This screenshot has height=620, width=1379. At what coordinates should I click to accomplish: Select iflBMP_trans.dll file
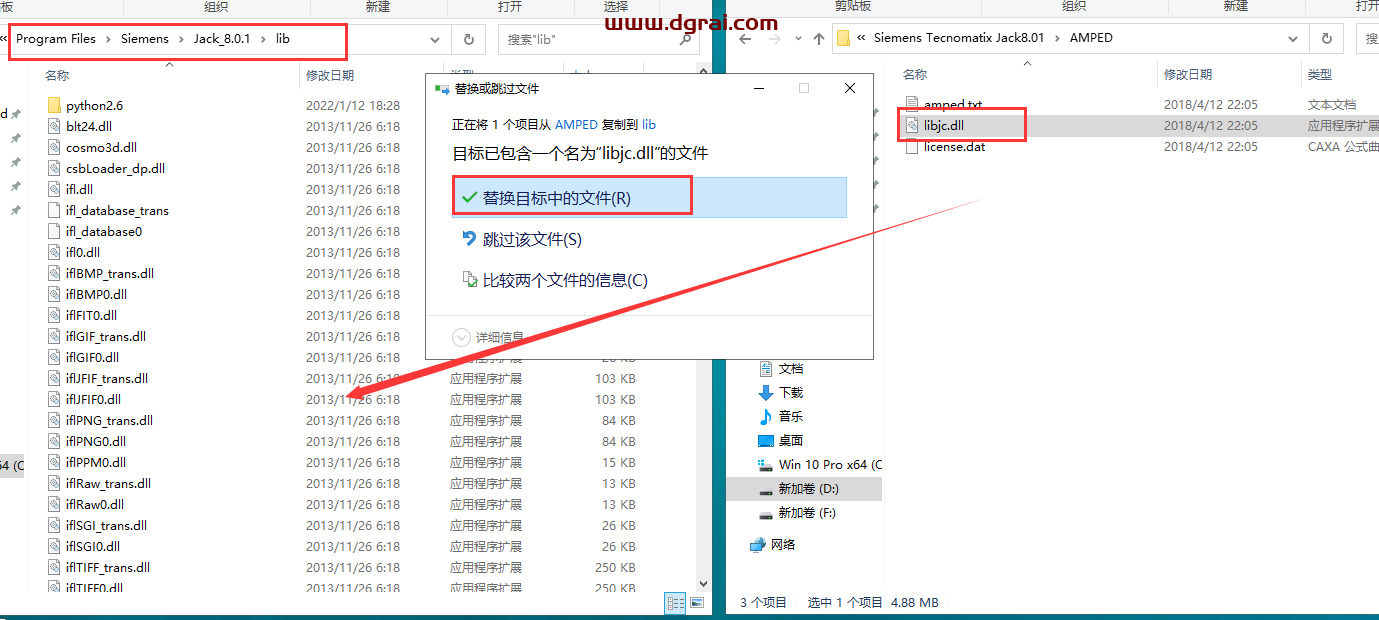pyautogui.click(x=110, y=273)
